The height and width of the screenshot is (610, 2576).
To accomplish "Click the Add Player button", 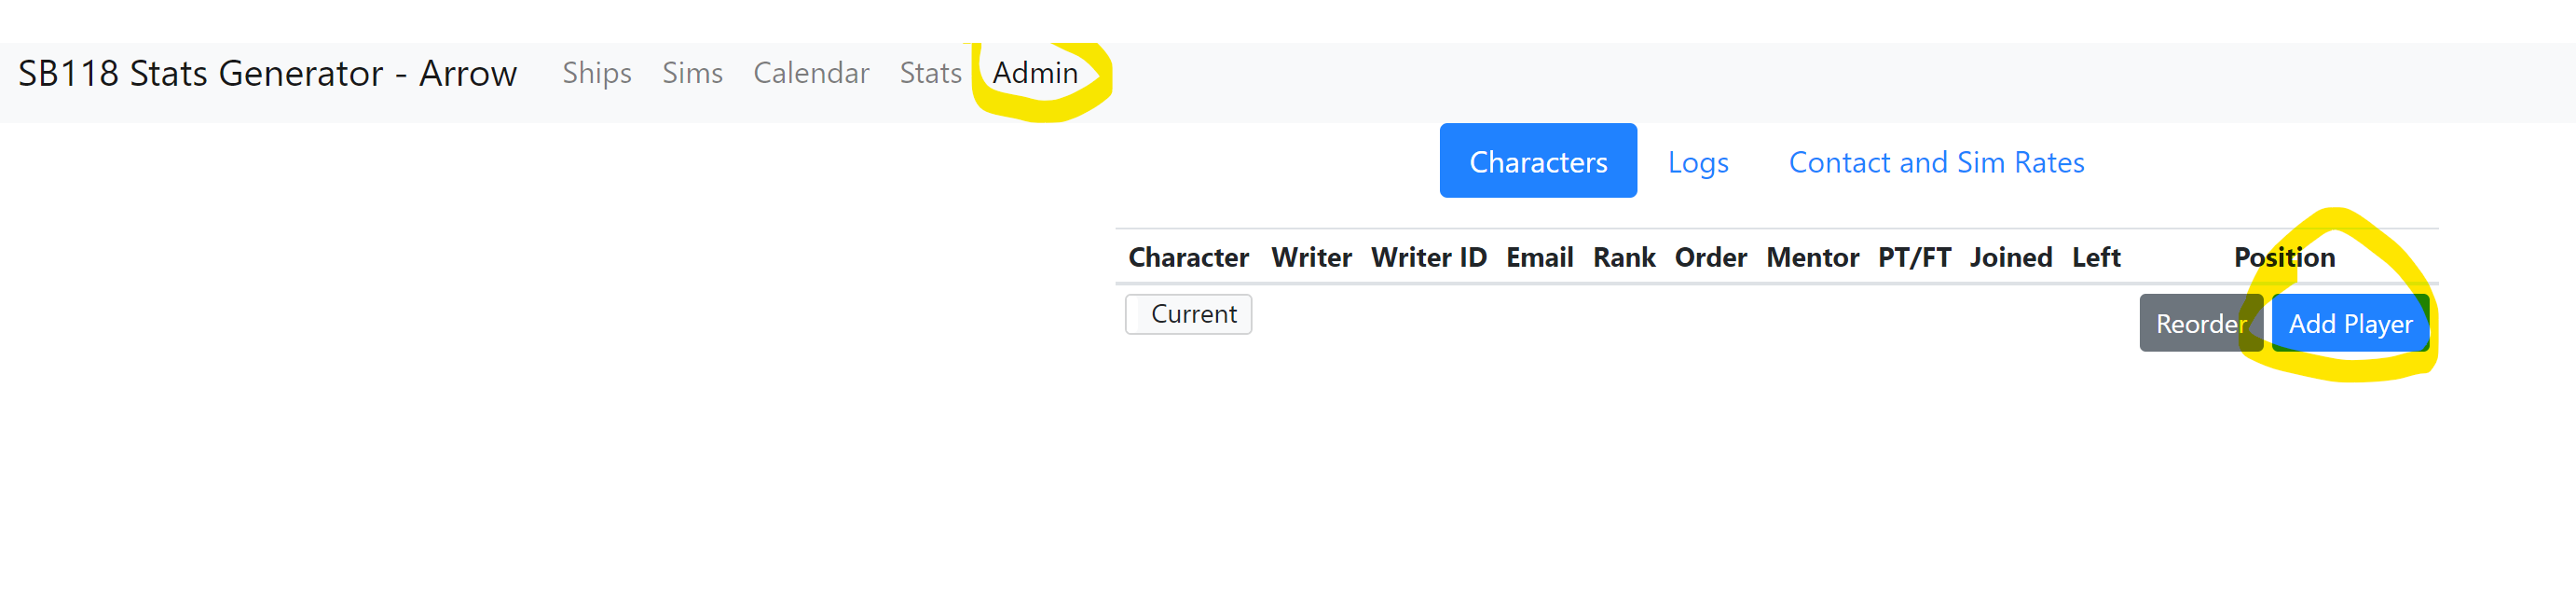I will coord(2350,323).
